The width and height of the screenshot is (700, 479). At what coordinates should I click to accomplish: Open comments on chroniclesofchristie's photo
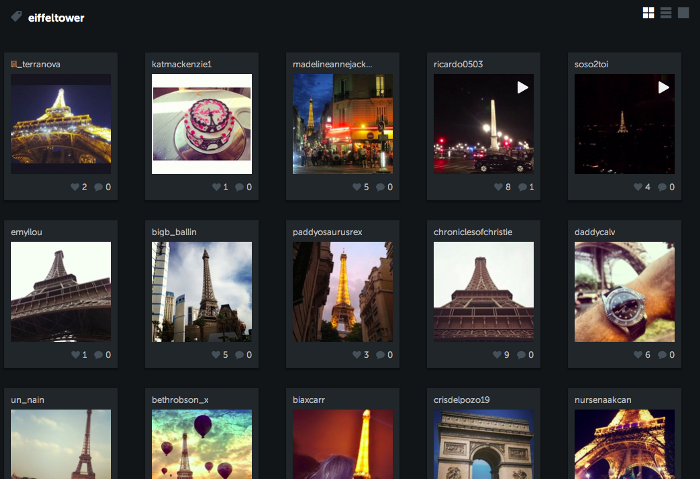click(x=521, y=355)
